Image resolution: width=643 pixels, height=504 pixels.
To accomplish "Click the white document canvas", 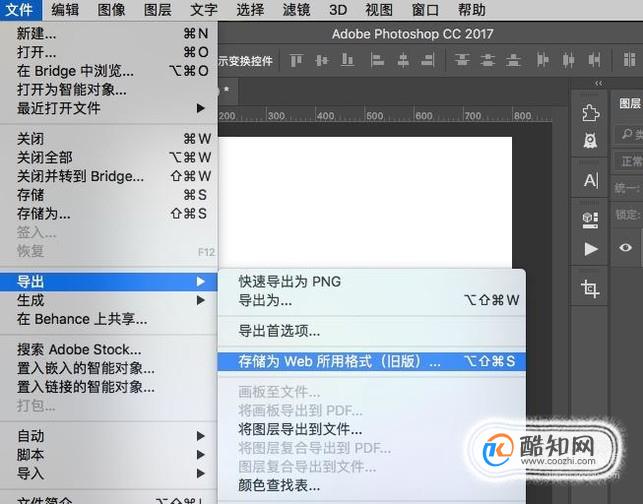I will click(x=365, y=202).
